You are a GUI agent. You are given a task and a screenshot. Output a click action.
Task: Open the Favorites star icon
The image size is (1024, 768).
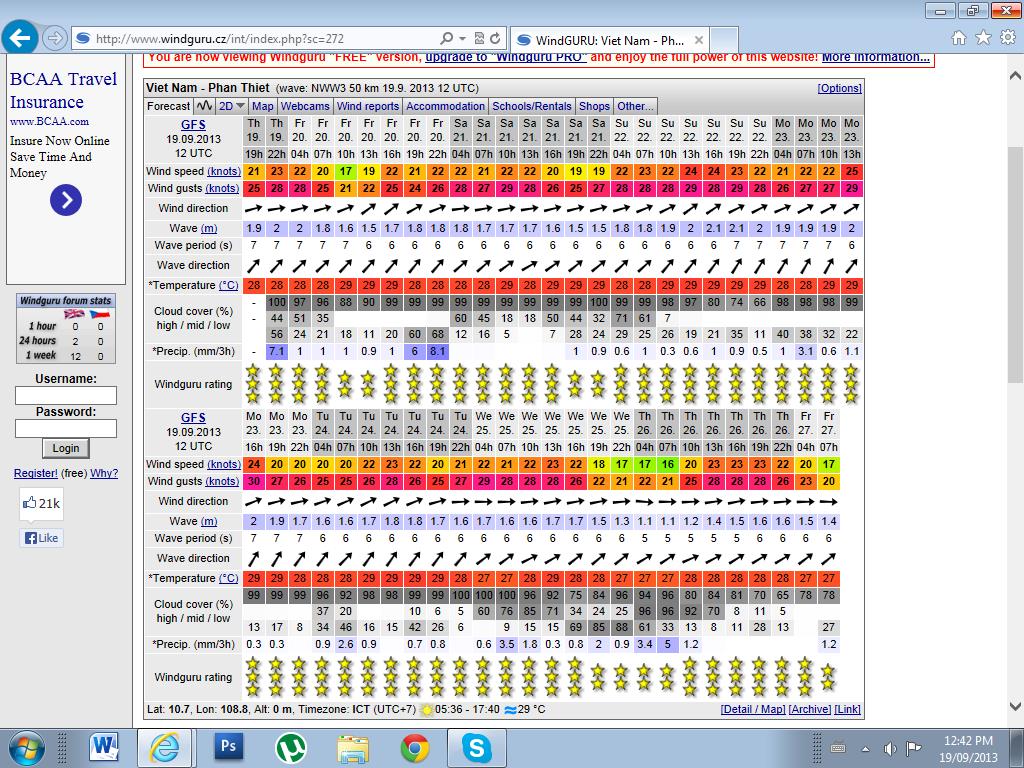click(x=983, y=38)
